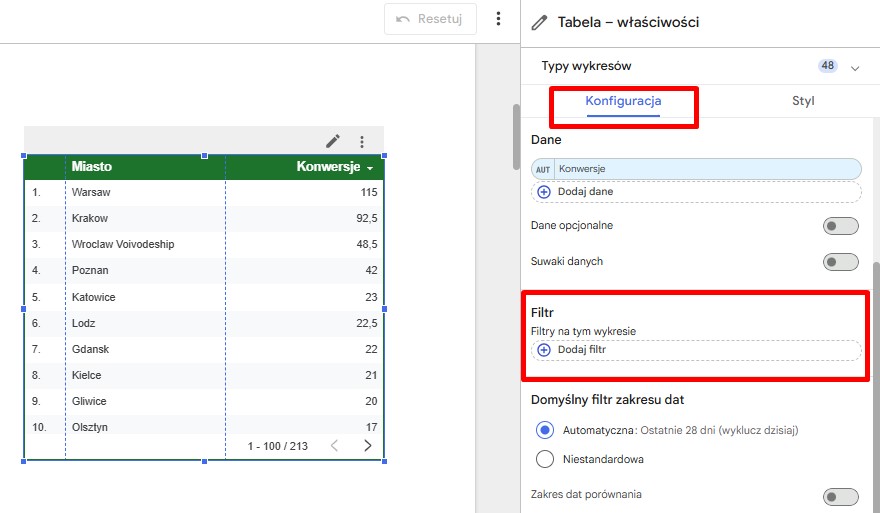
Task: Open the three-dot menu next to Resetuj
Action: [498, 19]
